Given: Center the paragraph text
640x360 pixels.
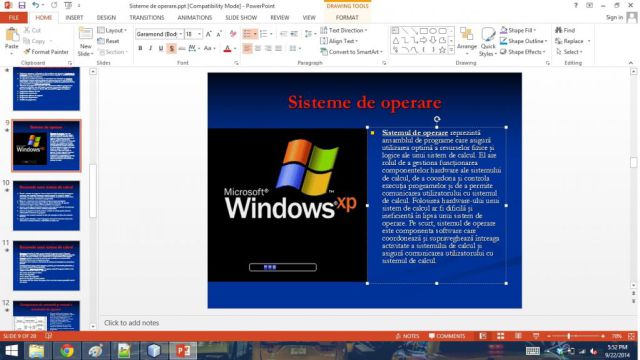Looking at the screenshot, I should (x=258, y=48).
